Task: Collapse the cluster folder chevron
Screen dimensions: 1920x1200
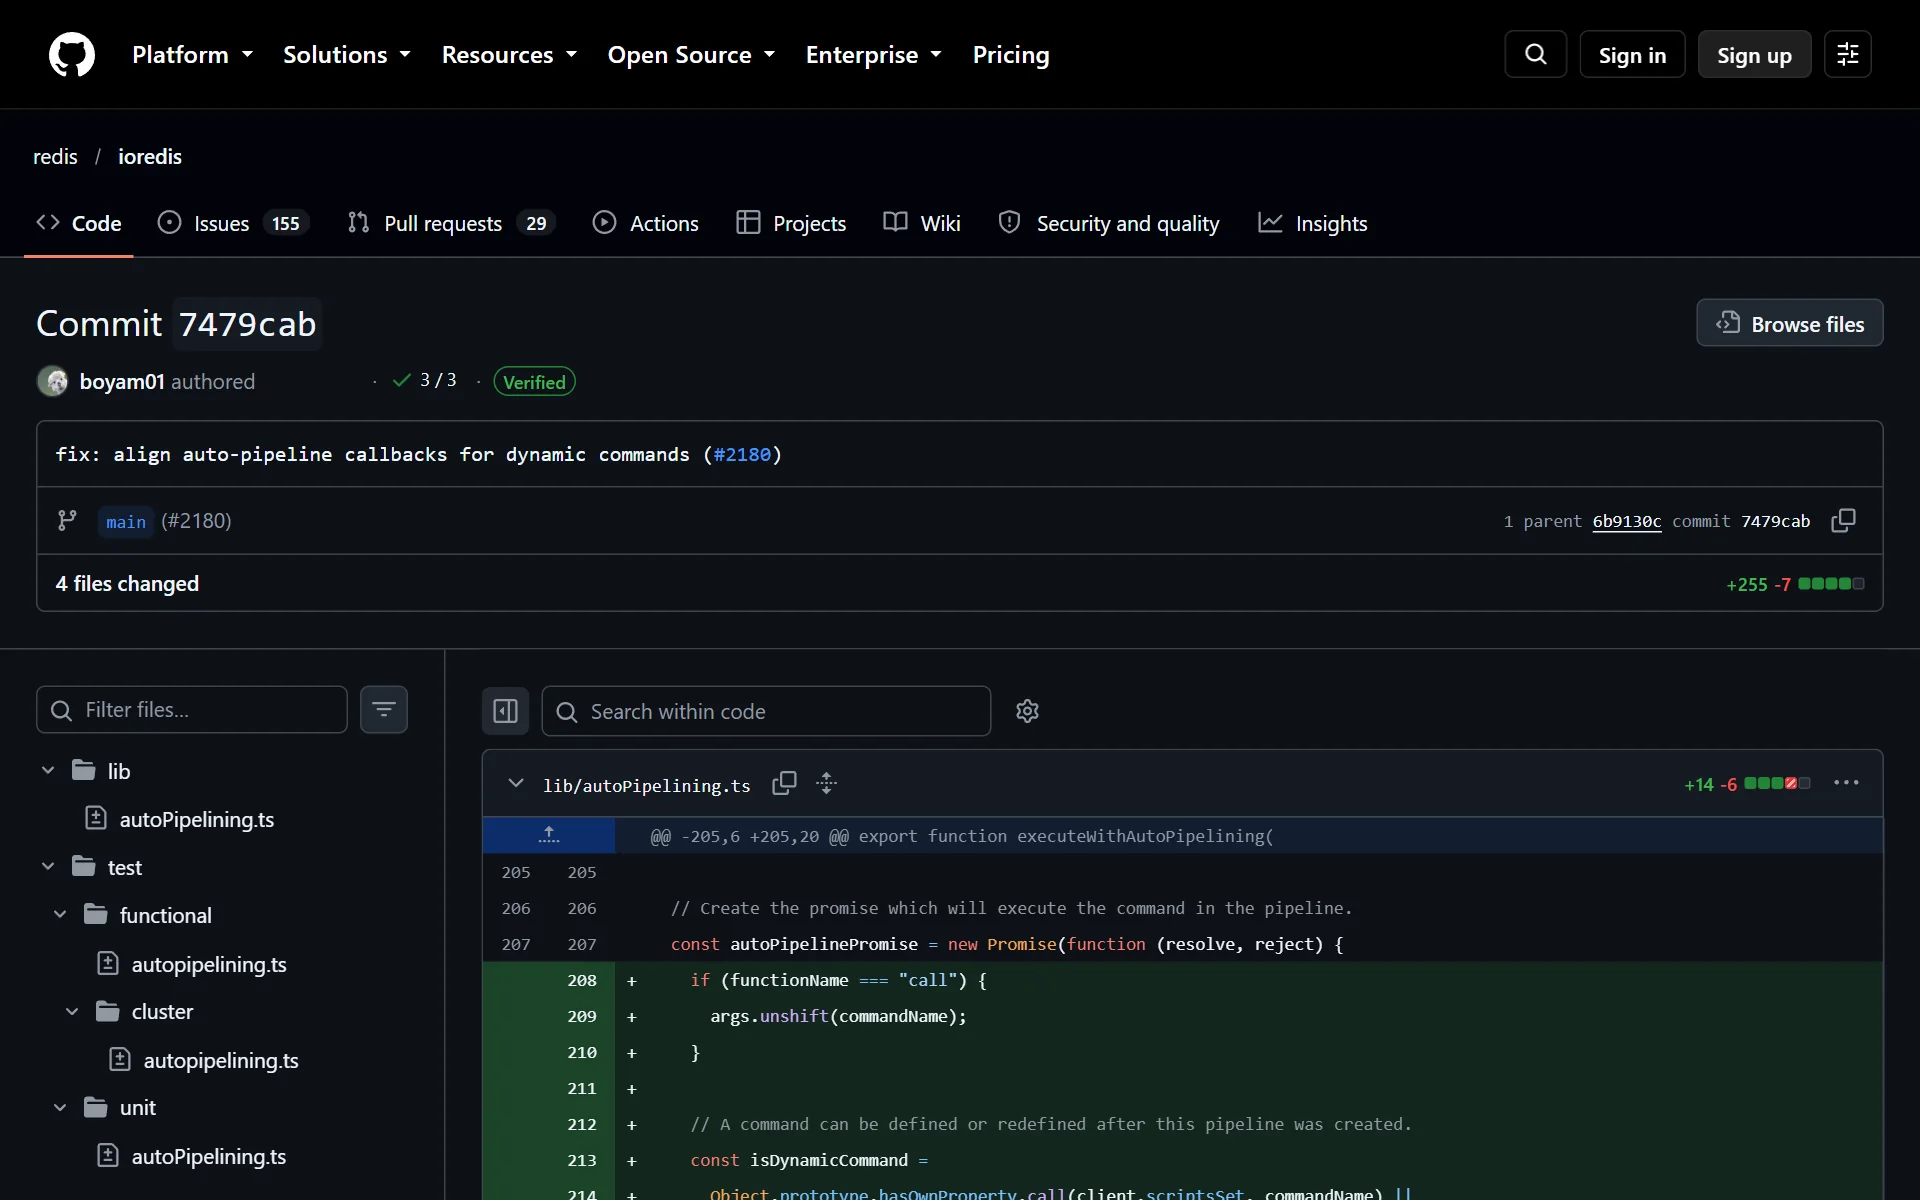Action: (x=72, y=1011)
